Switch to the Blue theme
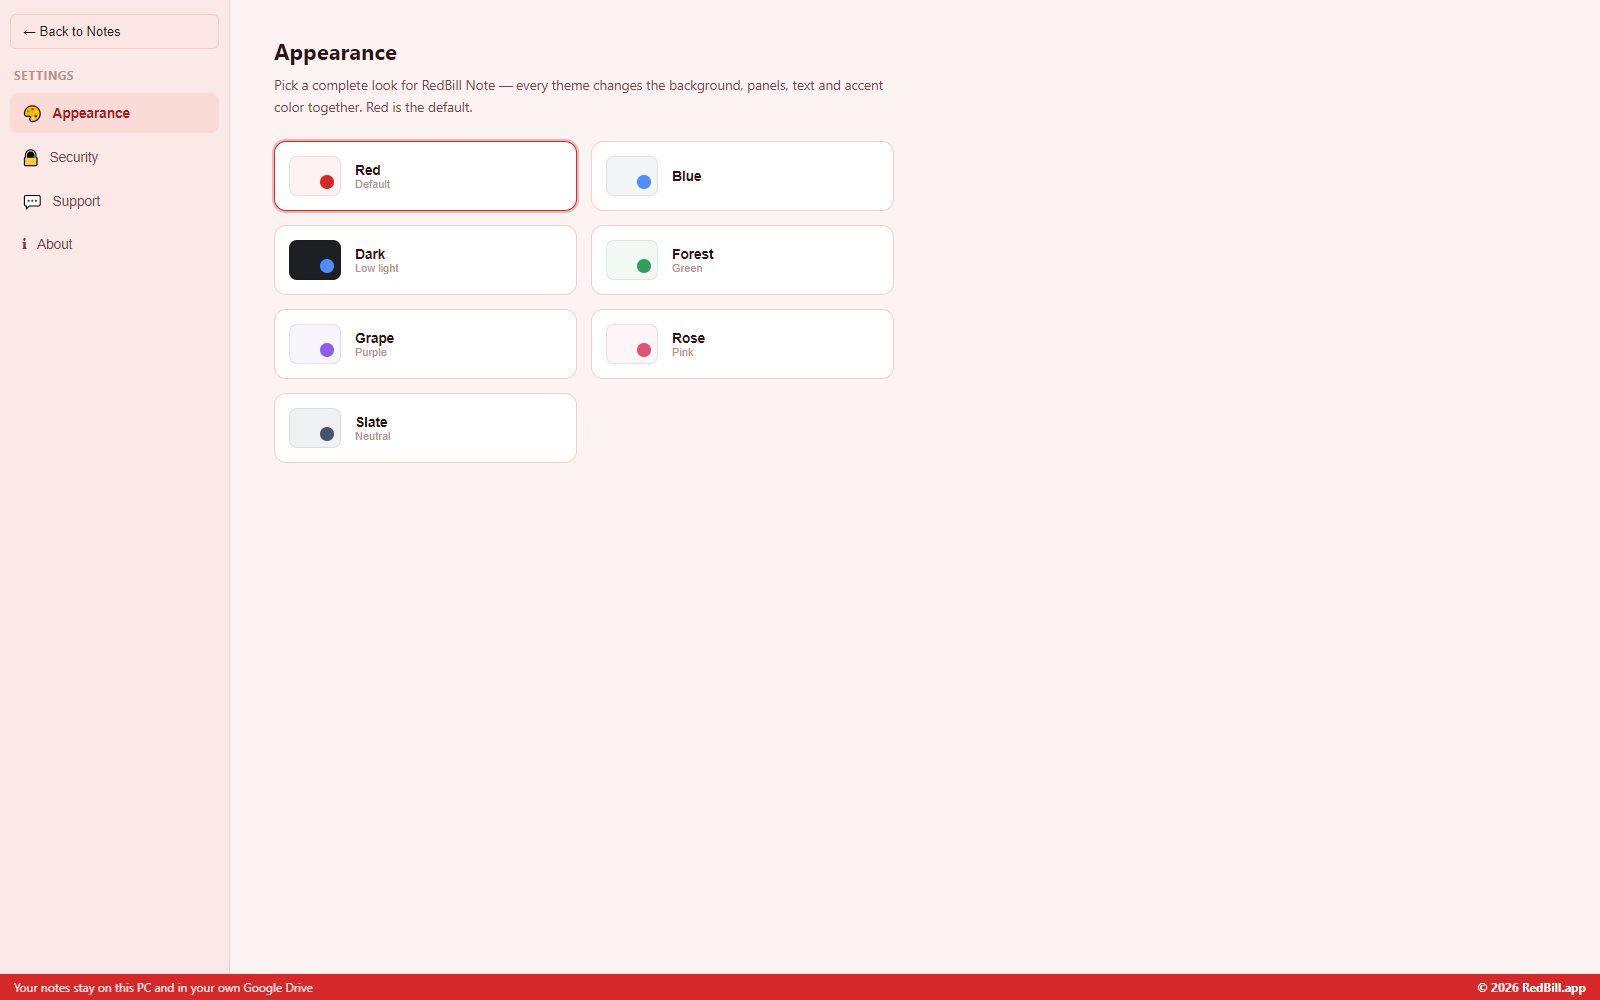Viewport: 1600px width, 1000px height. [742, 176]
